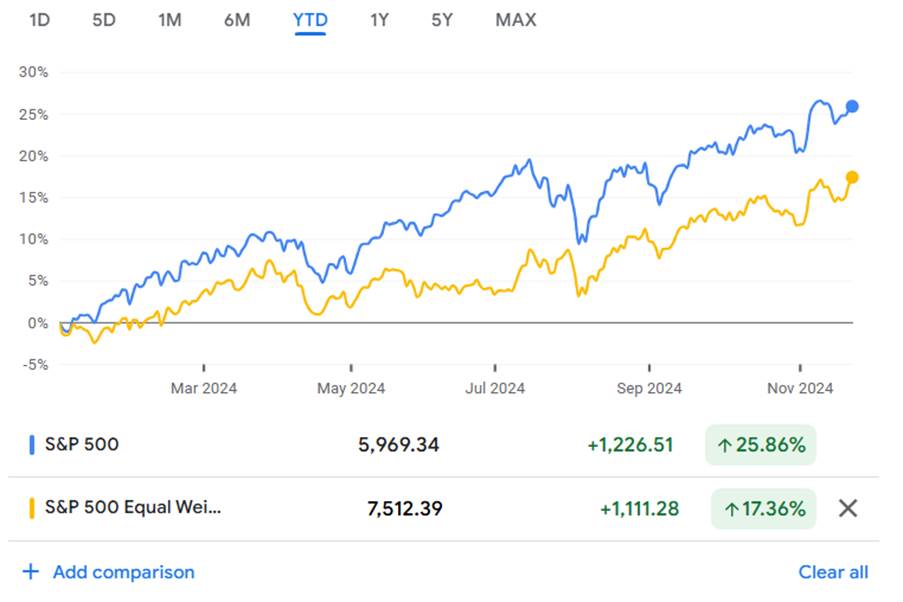Click the blue endpoint dot on chart
The height and width of the screenshot is (602, 903).
pyautogui.click(x=852, y=106)
